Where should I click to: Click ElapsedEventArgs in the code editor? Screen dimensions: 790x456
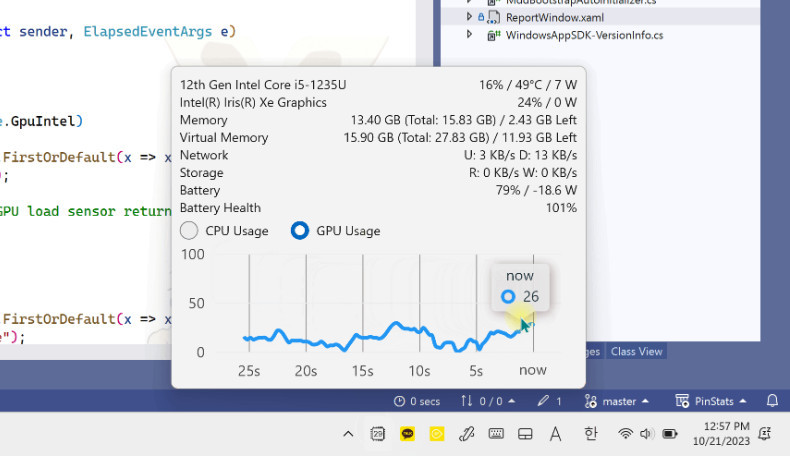(x=148, y=32)
